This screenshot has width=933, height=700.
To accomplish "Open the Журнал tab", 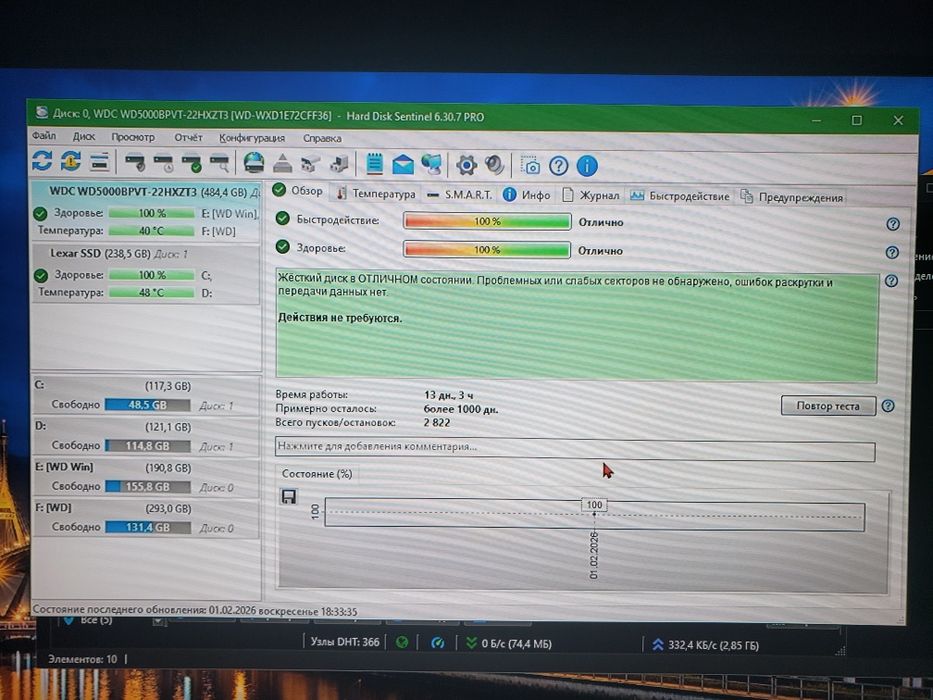I will [x=591, y=196].
